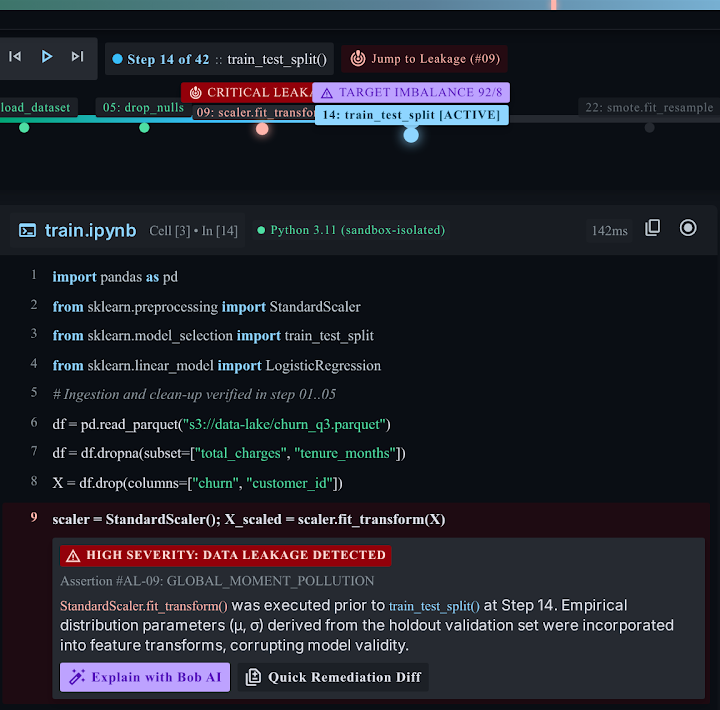This screenshot has height=710, width=720.
Task: Click the HIGH SEVERITY: DATA LEAKAGE DETECTED banner
Action: 225,555
